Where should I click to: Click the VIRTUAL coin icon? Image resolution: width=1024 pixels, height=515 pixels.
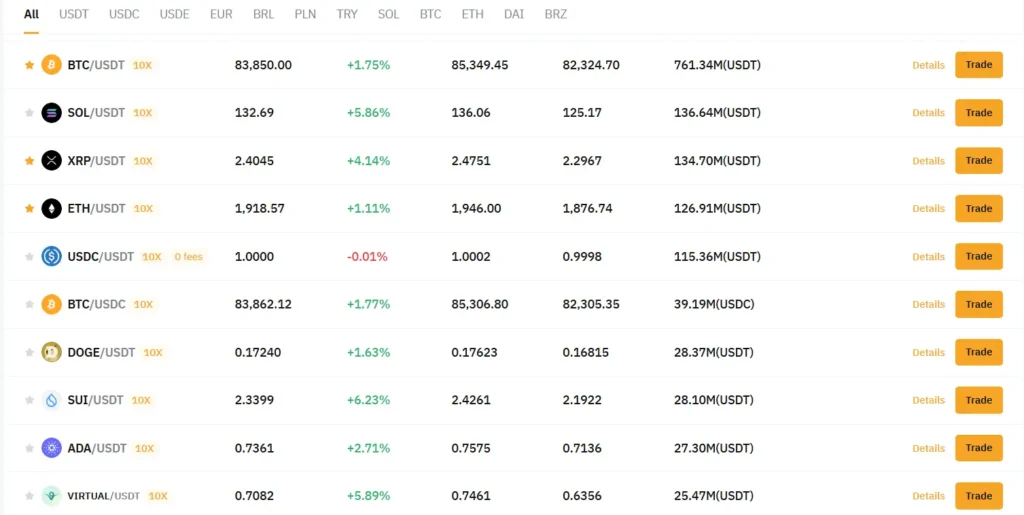52,496
